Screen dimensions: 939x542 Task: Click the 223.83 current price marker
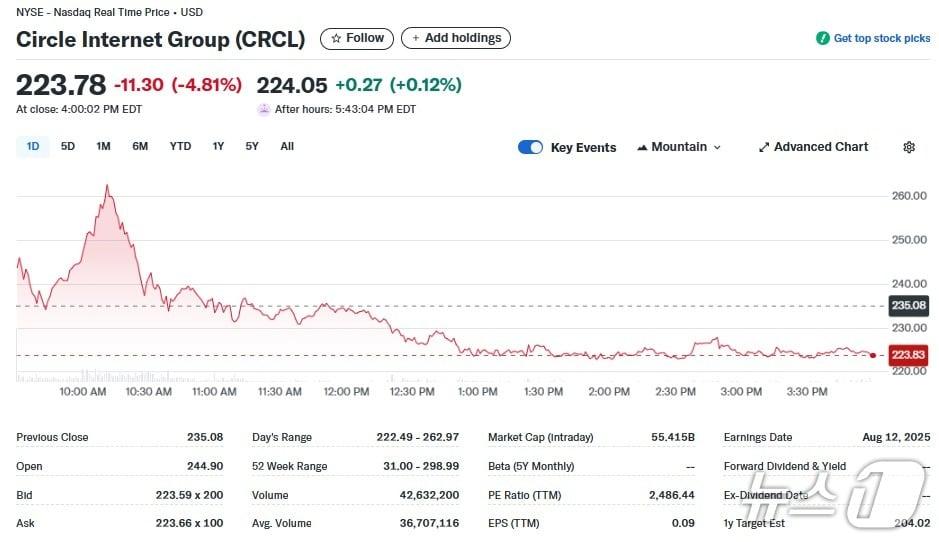(x=908, y=355)
